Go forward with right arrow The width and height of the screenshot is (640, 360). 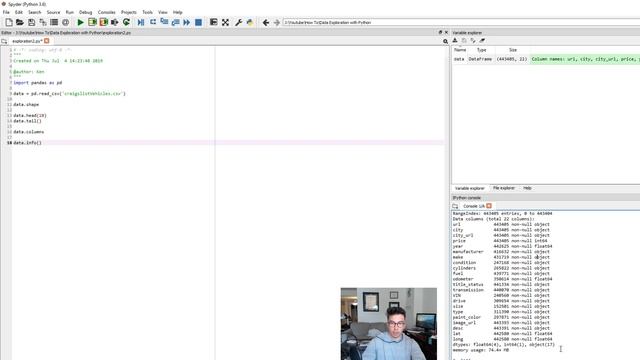click(277, 22)
